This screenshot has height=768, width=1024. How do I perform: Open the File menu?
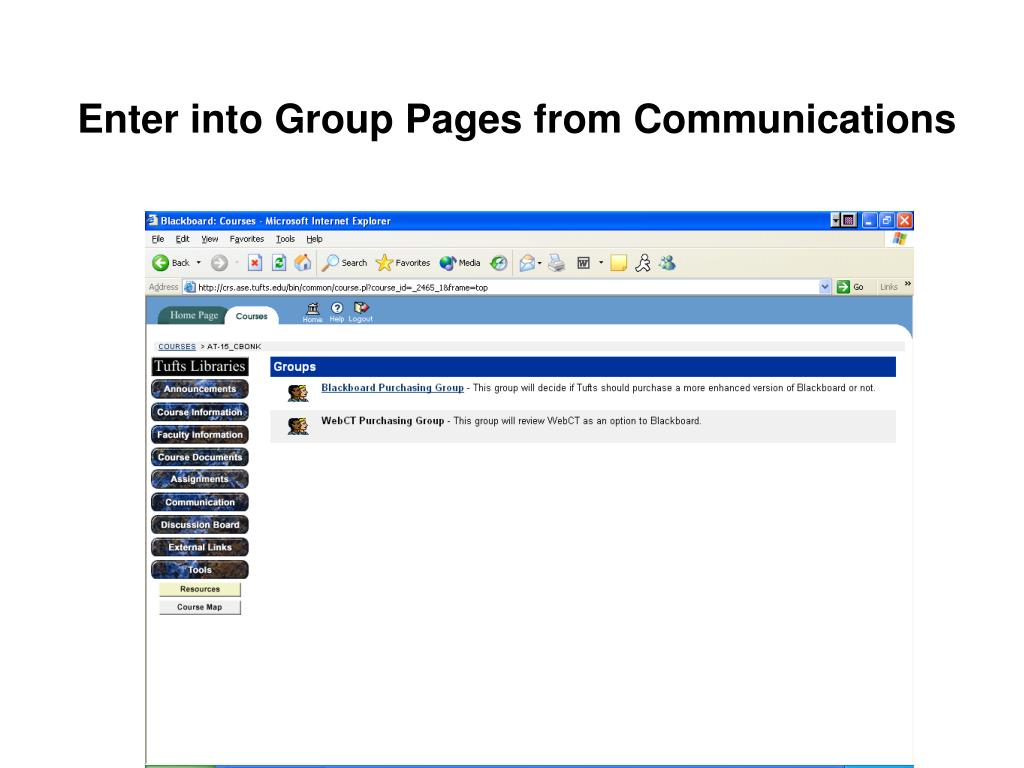click(158, 239)
